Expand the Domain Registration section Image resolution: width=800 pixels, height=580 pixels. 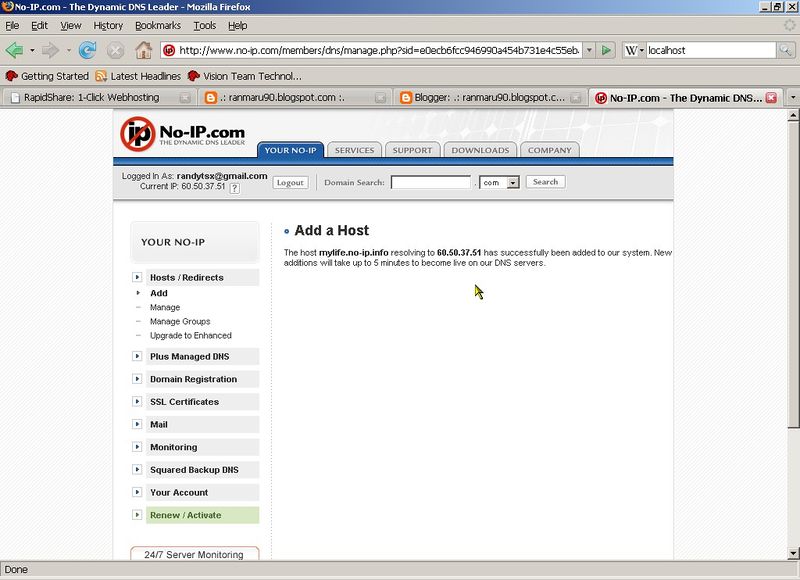coord(137,379)
